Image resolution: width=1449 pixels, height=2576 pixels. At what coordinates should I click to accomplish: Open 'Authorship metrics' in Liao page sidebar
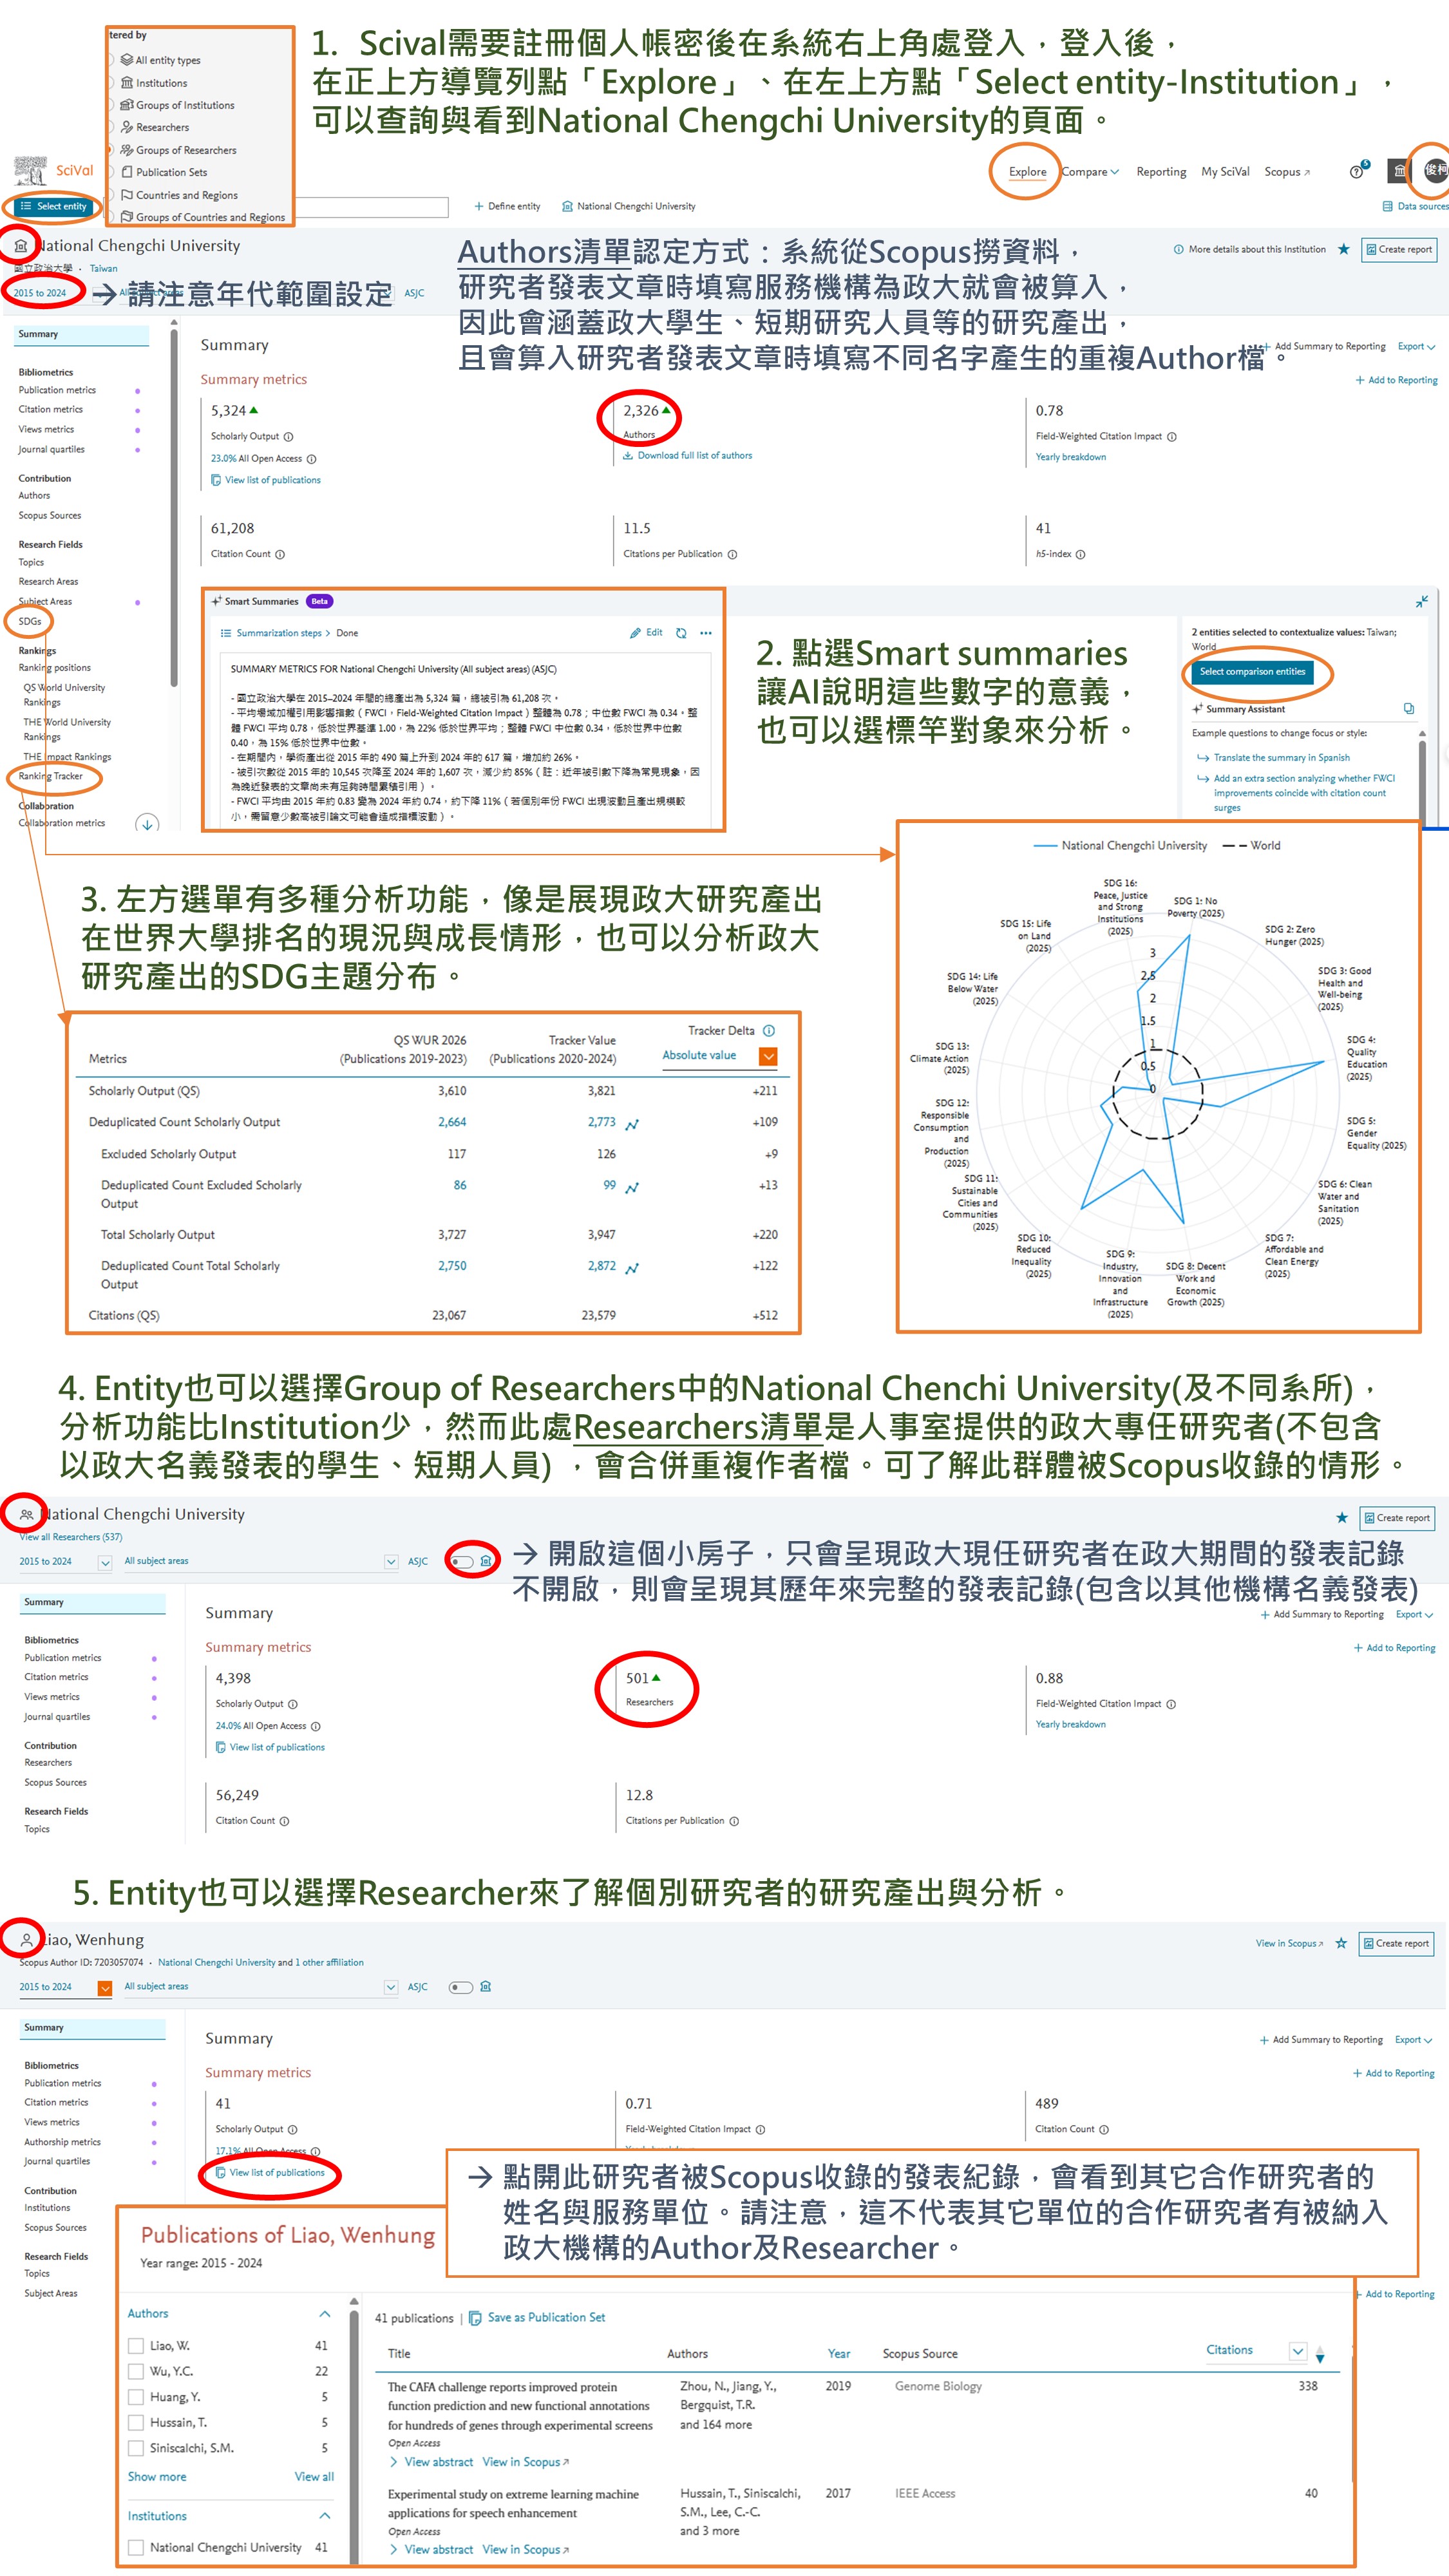click(x=62, y=2142)
